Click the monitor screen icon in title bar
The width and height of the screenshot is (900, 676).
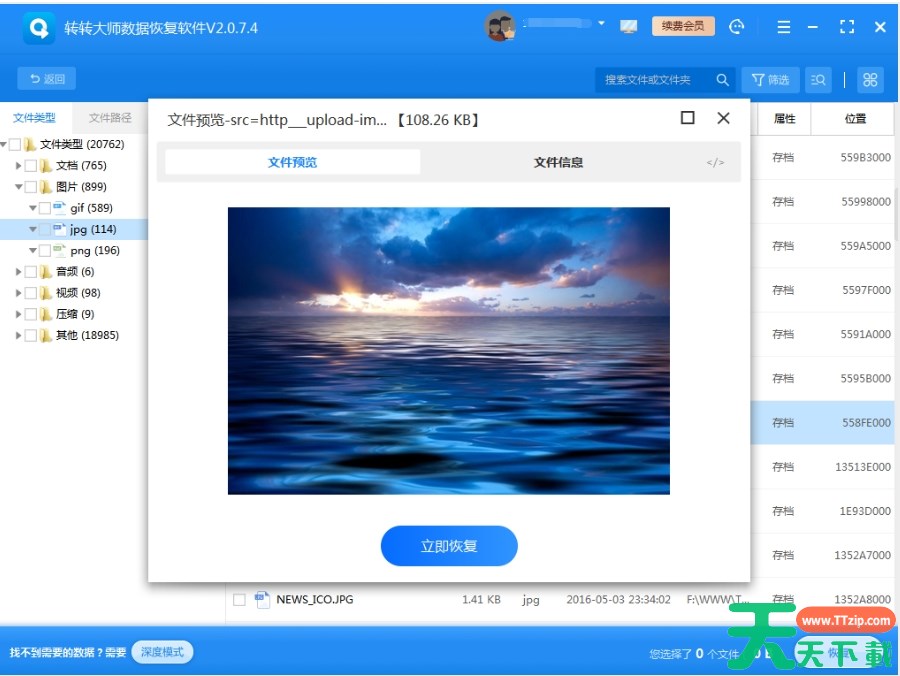629,27
